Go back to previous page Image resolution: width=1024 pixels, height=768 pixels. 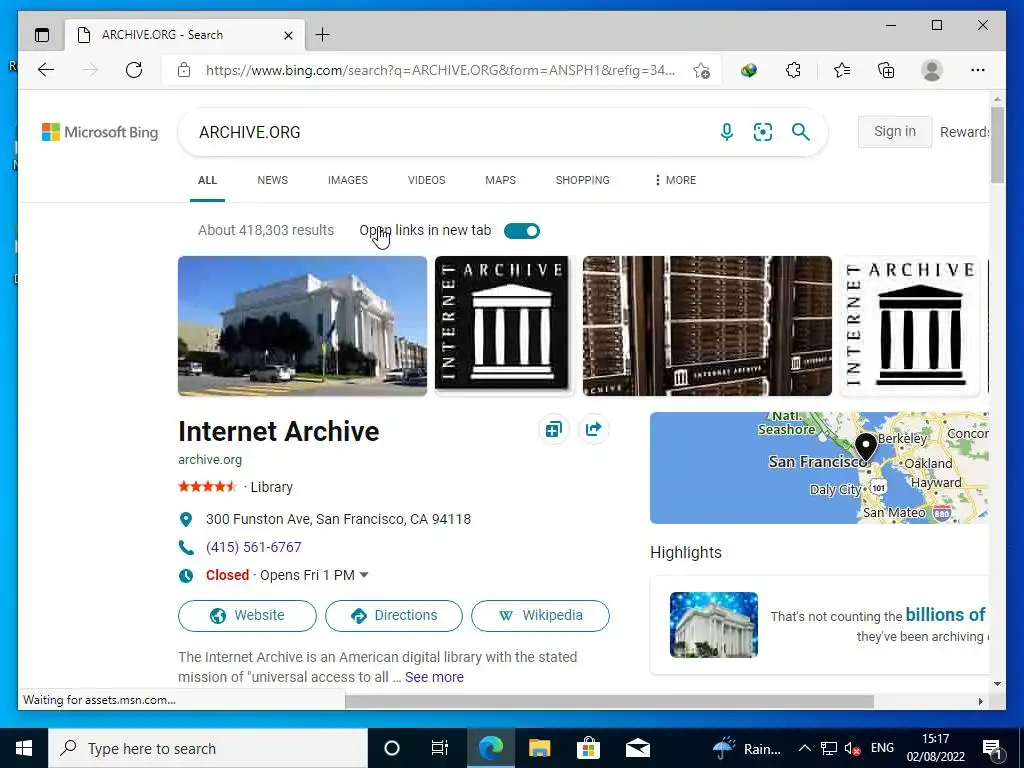point(46,70)
